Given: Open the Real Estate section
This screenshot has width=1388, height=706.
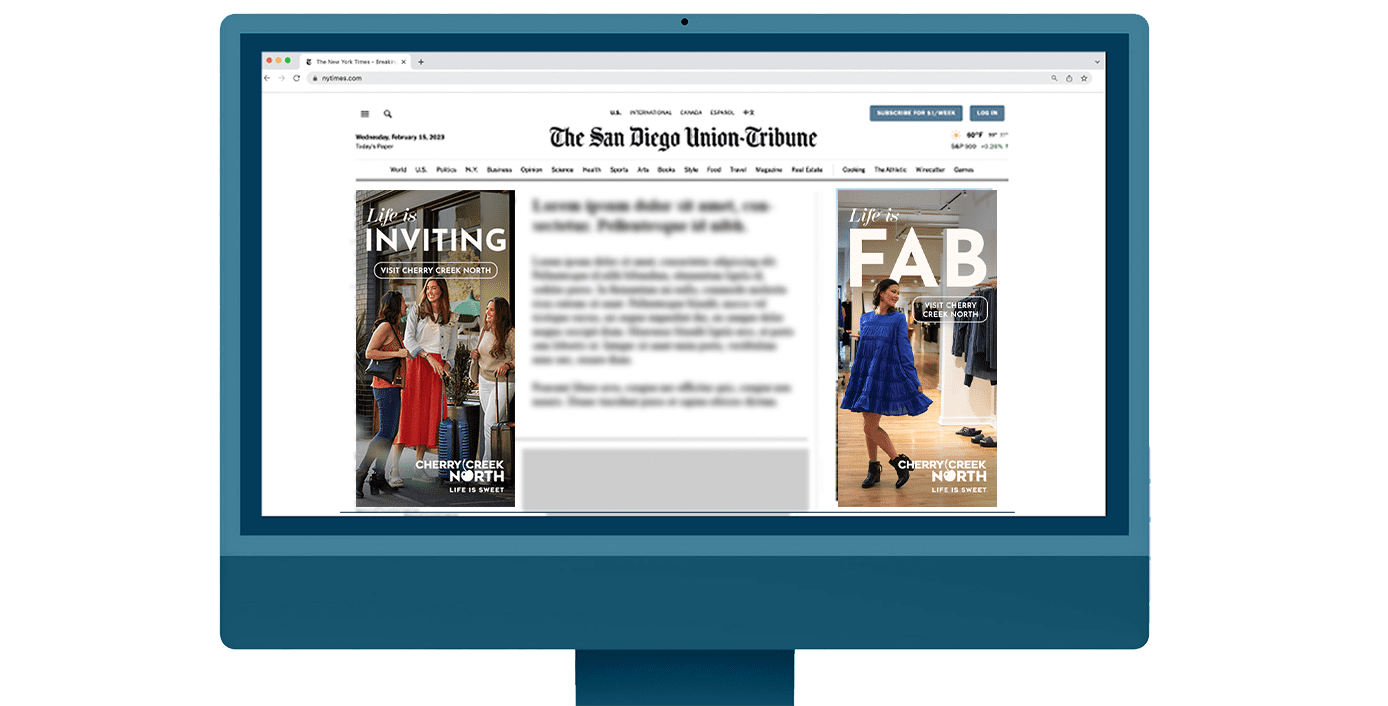Looking at the screenshot, I should pyautogui.click(x=807, y=170).
